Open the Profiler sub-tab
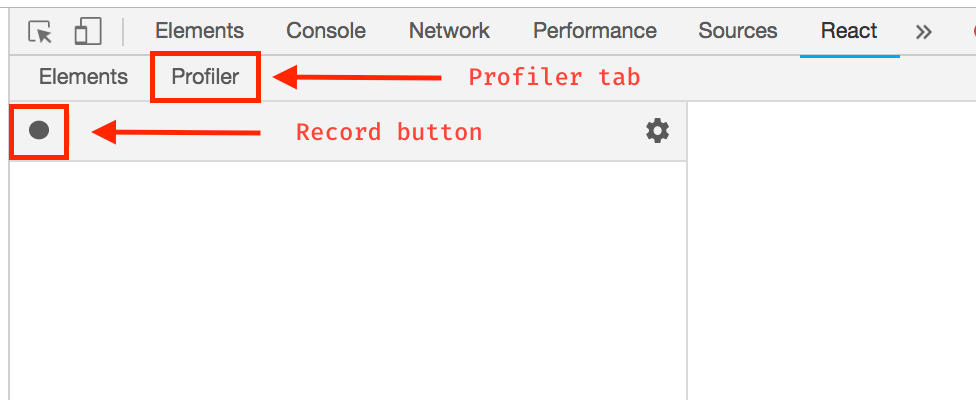976x400 pixels. click(x=205, y=77)
